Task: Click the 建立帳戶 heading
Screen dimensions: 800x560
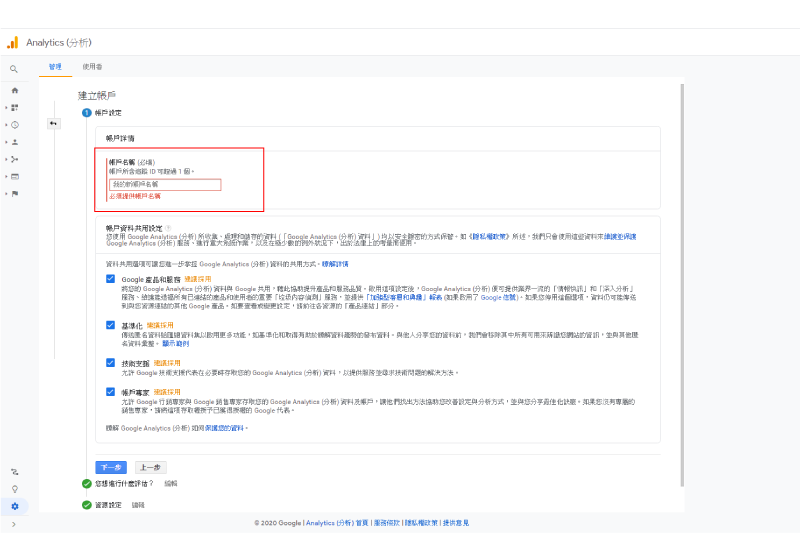Action: 97,95
